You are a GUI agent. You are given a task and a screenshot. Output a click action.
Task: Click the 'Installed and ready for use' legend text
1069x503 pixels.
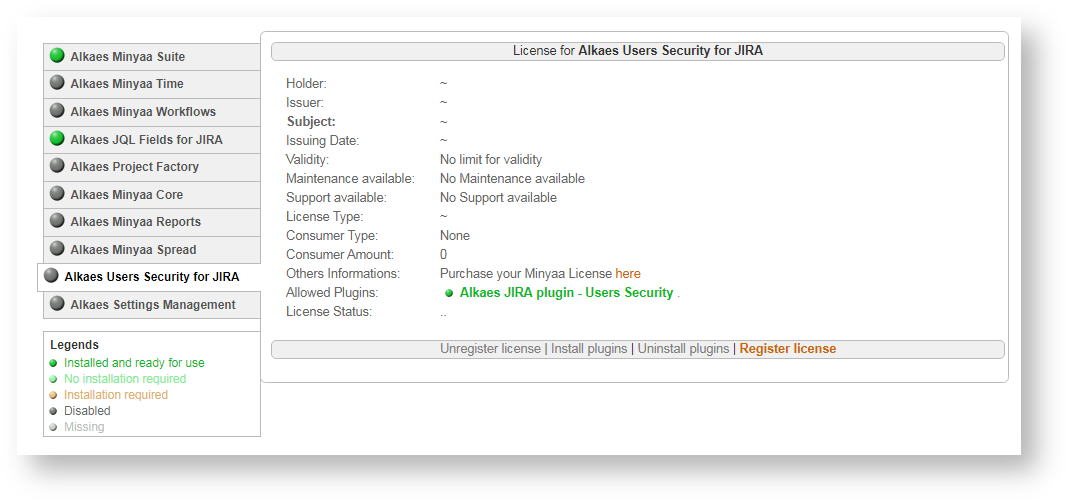(134, 363)
